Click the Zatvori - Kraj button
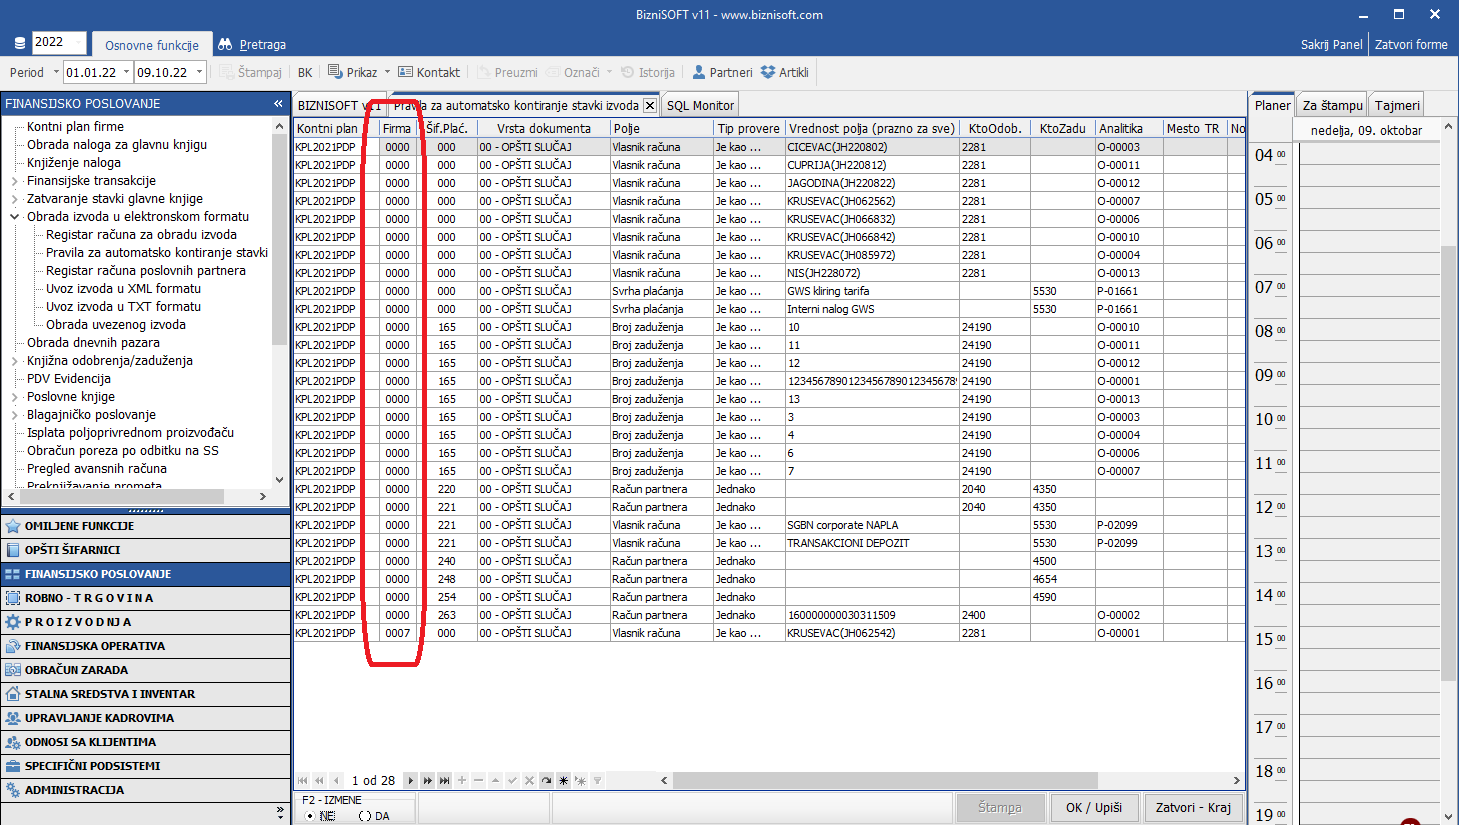Screen dimensions: 1459x825 point(1193,807)
